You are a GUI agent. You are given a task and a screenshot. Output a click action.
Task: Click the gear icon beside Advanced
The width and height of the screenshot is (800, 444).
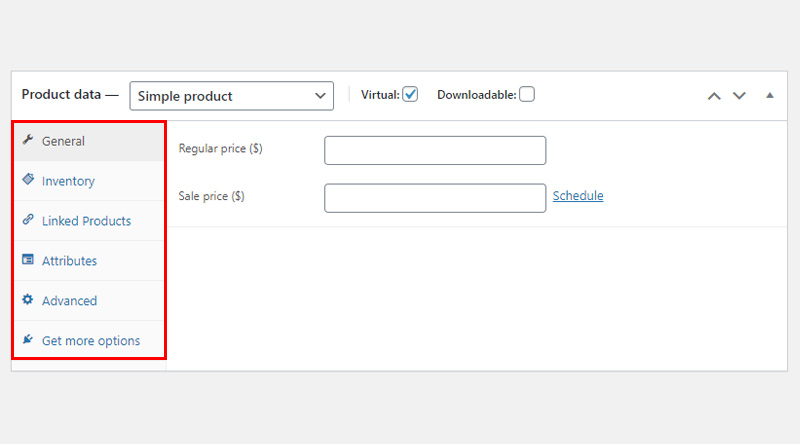[28, 300]
